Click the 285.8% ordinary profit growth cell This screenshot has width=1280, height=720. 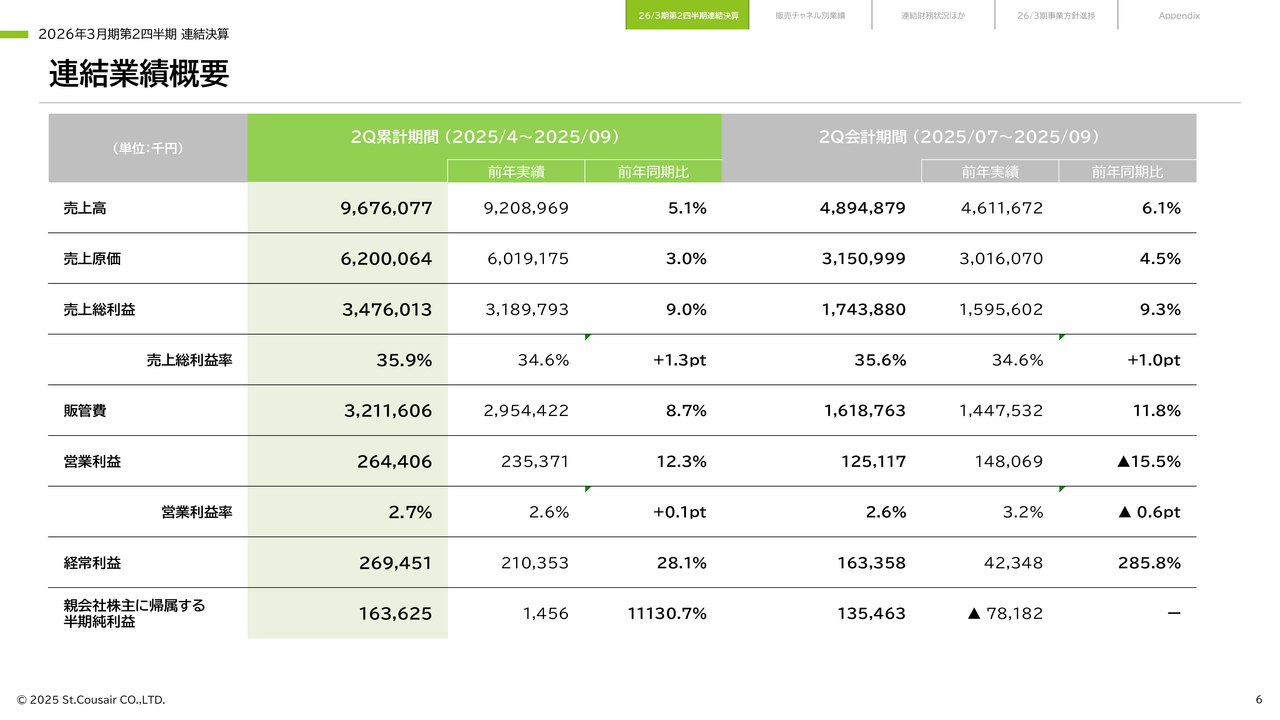point(1149,563)
